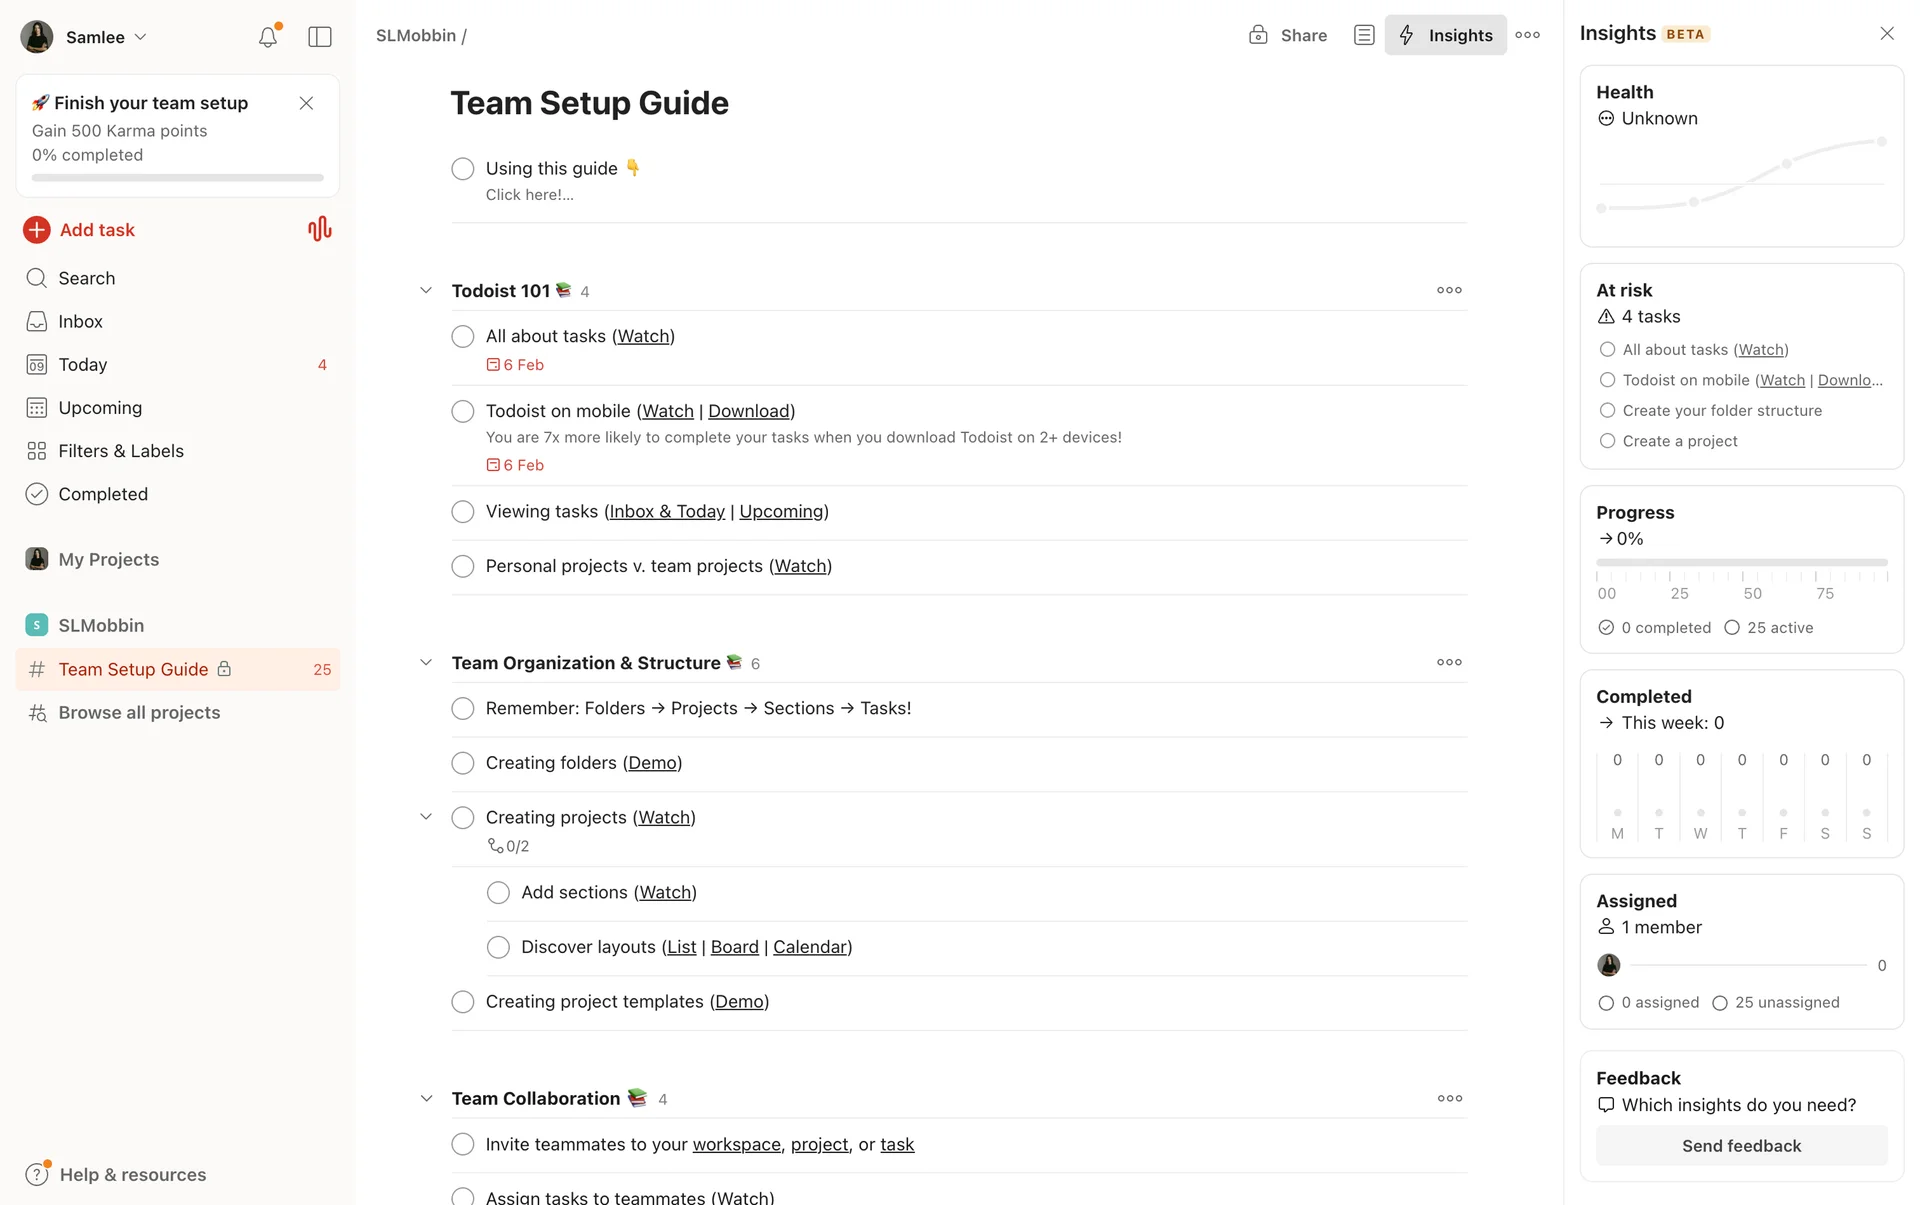Close the Insights panel
Image resolution: width=1920 pixels, height=1205 pixels.
1886,34
